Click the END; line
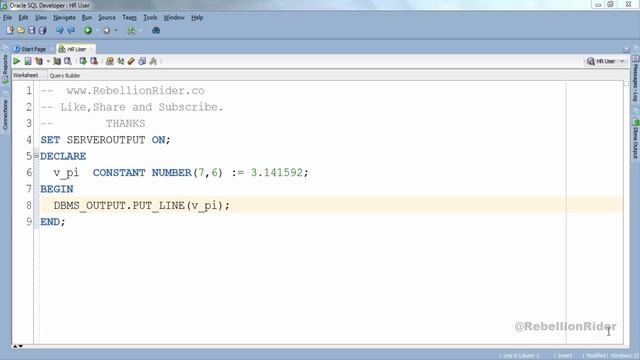Image resolution: width=640 pixels, height=360 pixels. point(53,222)
